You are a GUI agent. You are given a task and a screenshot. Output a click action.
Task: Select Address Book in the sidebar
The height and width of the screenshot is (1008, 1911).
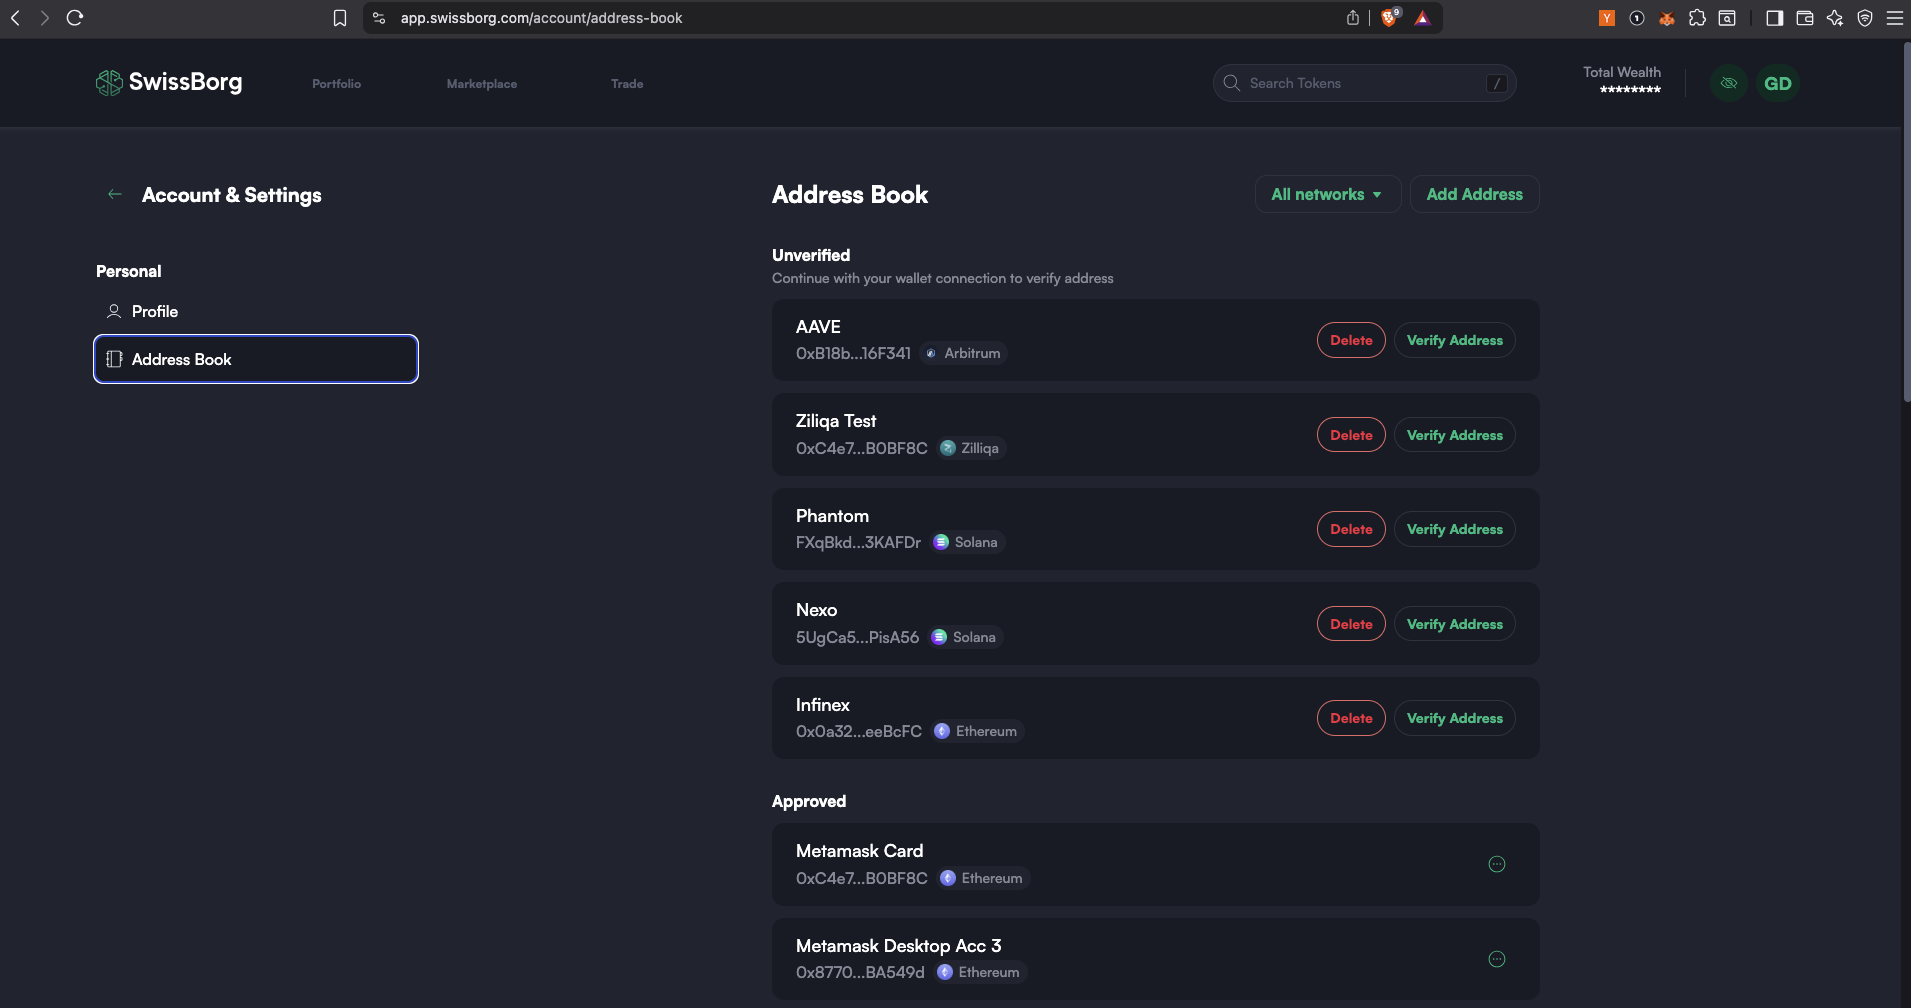point(256,359)
